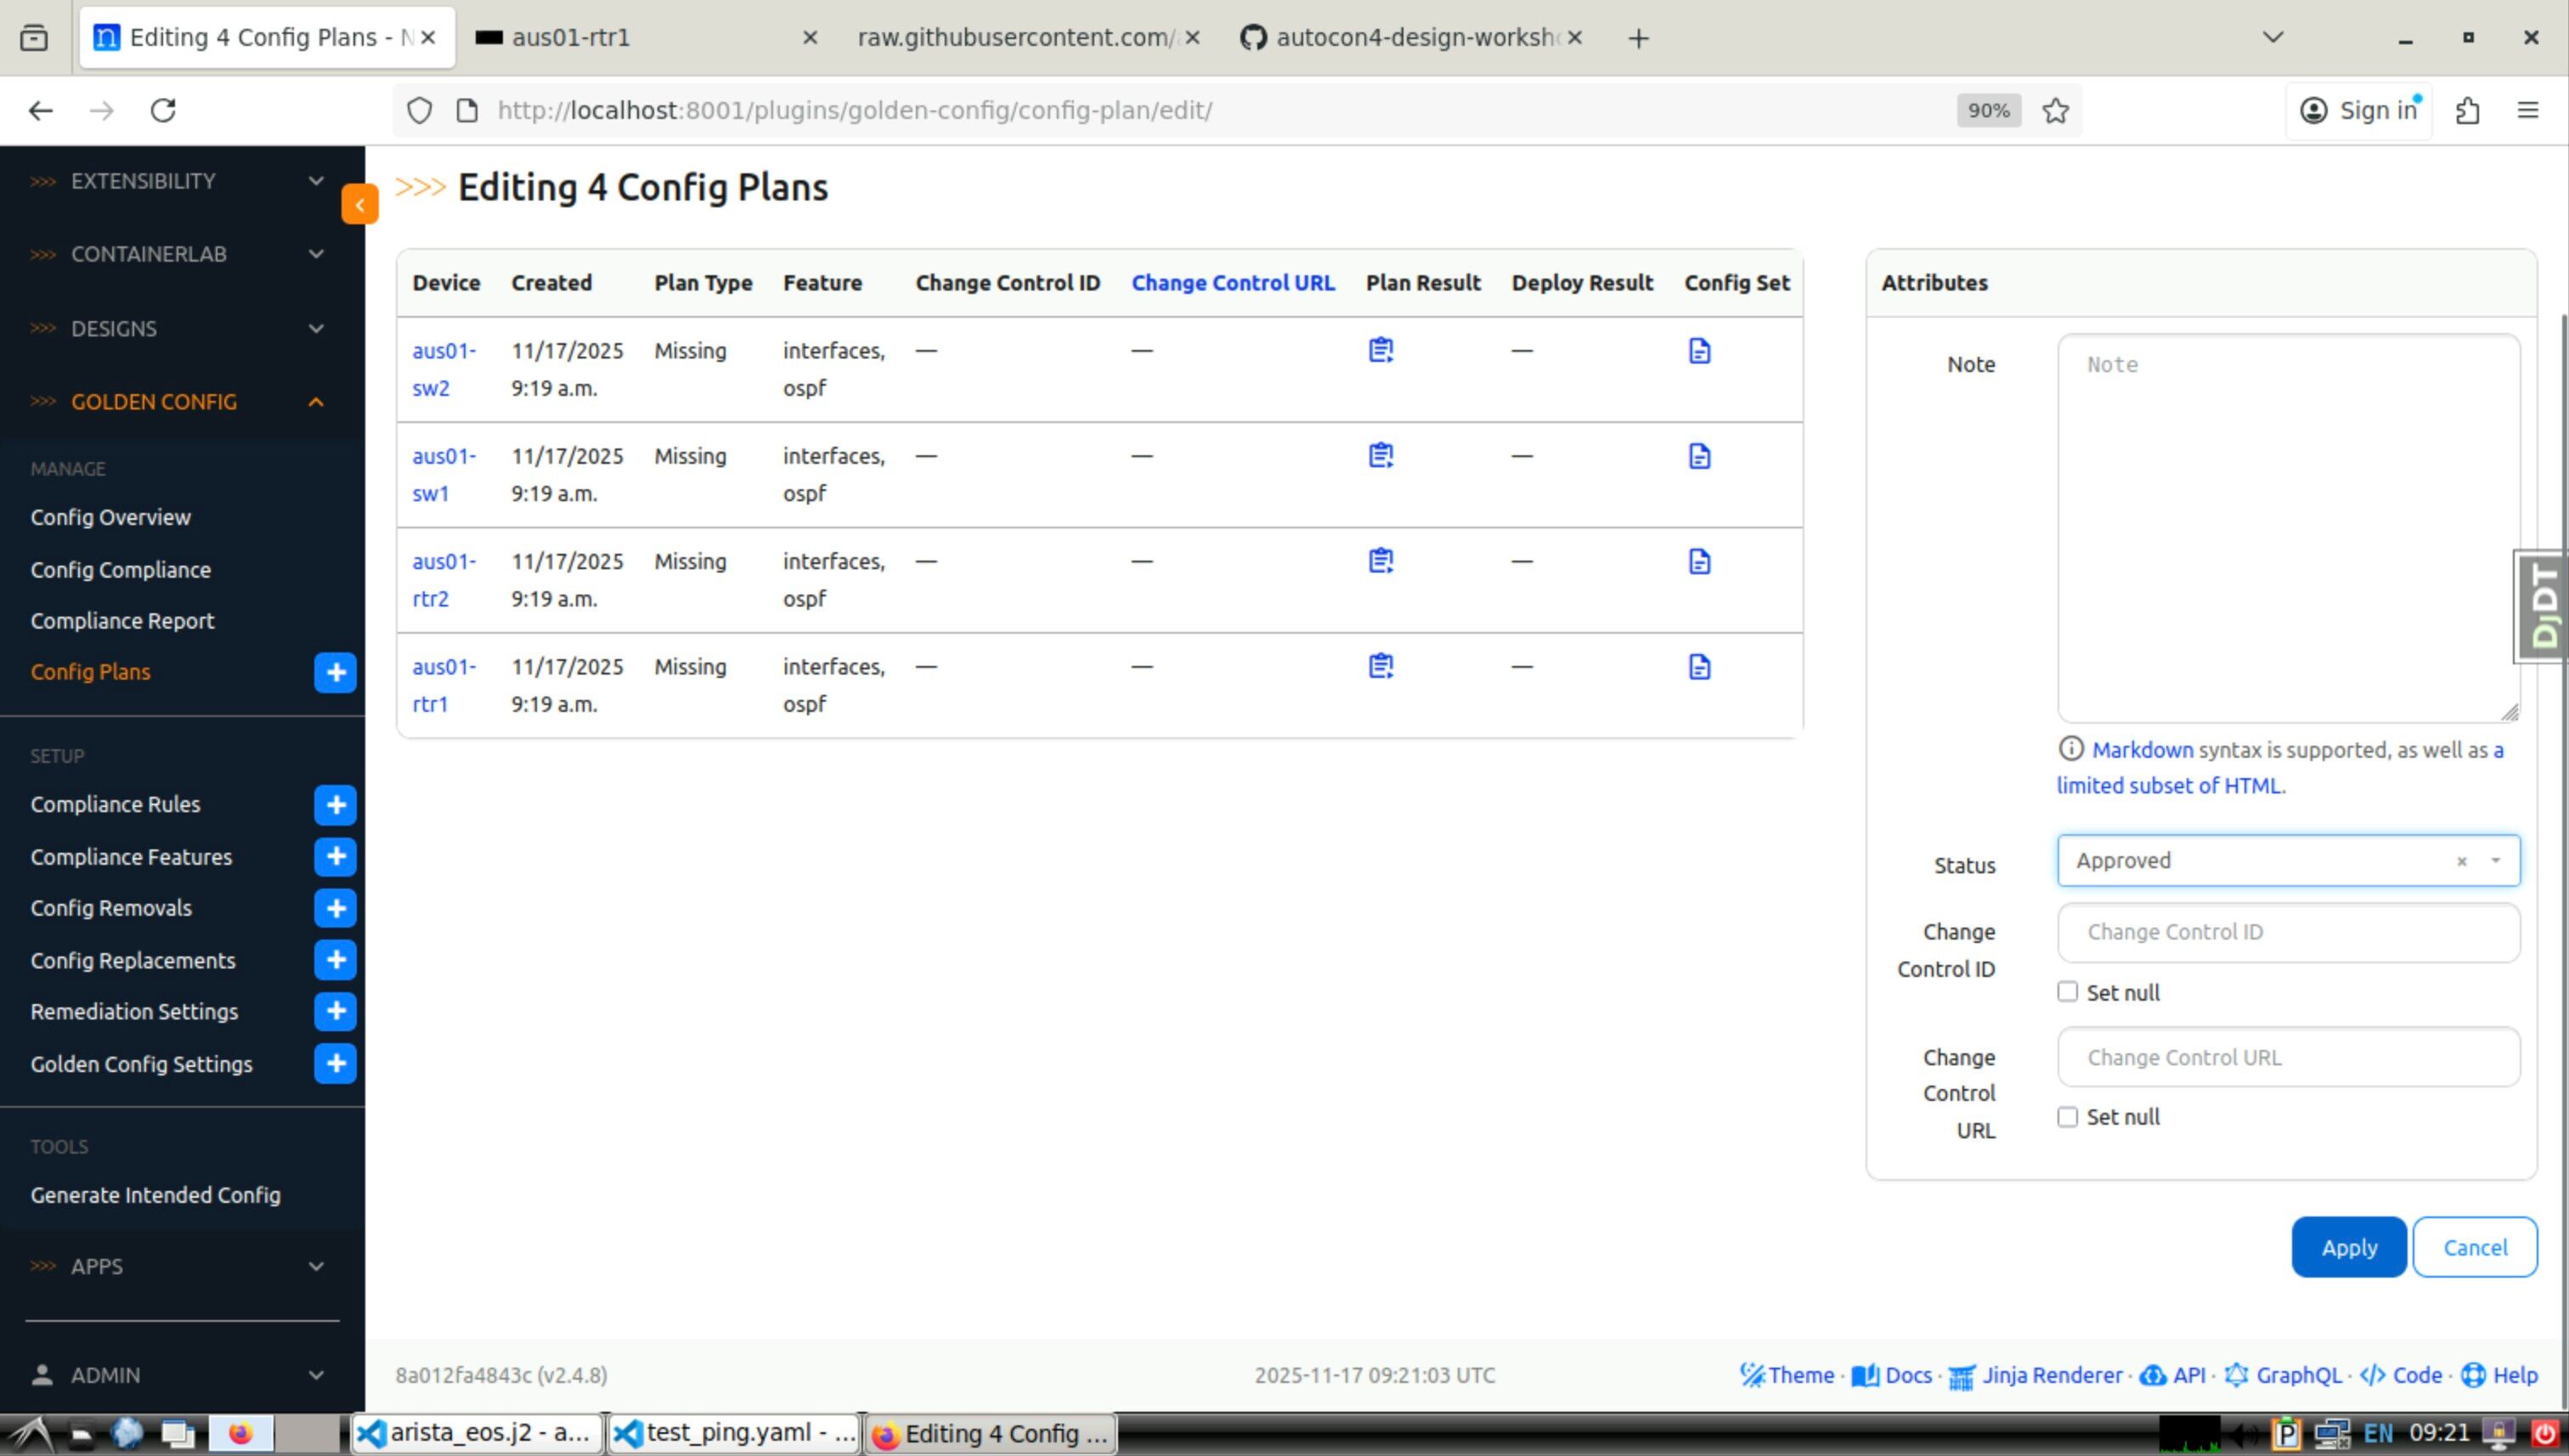Screen dimensions: 2569x1456
Task: Click the Apply button
Action: click(x=2348, y=1247)
